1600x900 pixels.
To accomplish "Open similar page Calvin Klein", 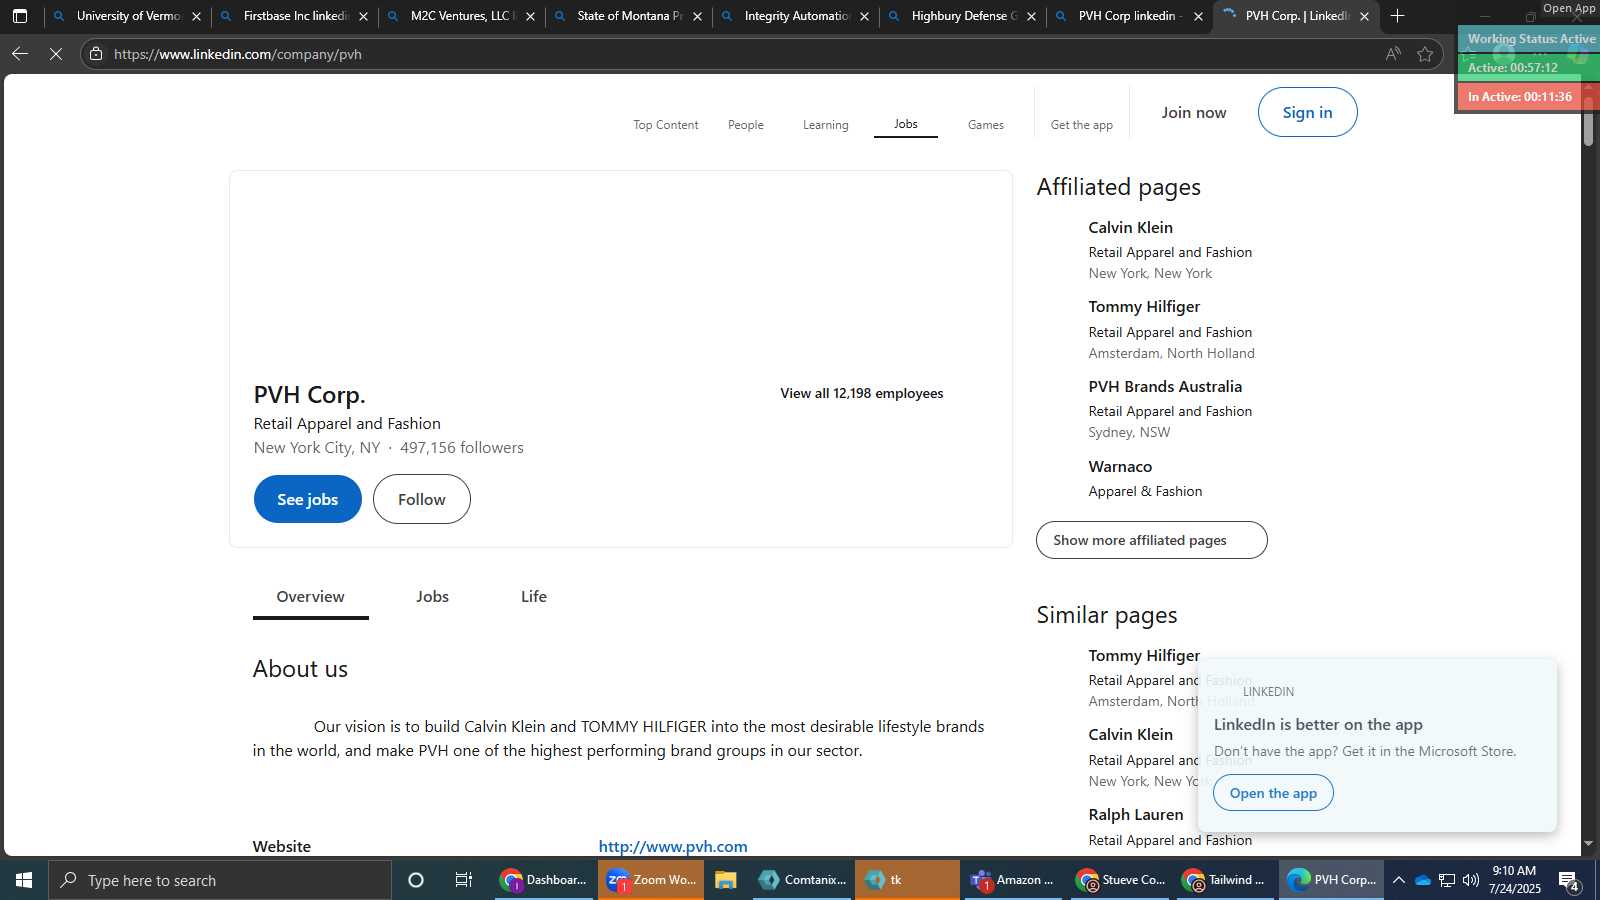I will point(1131,734).
